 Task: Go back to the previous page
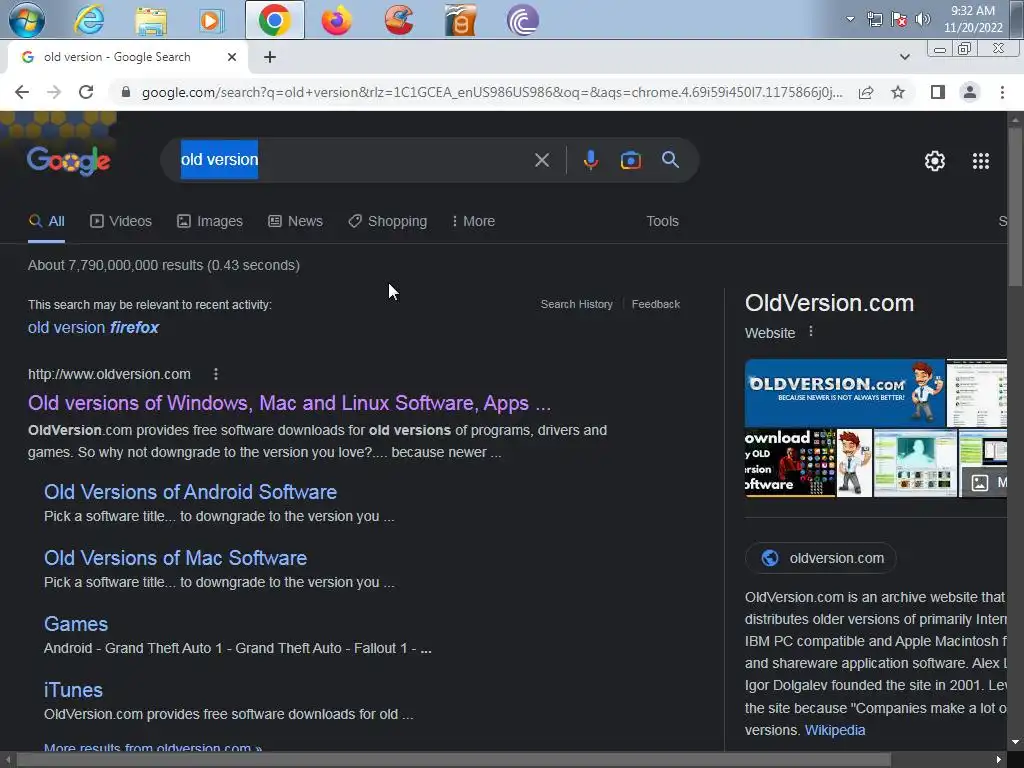pos(22,92)
